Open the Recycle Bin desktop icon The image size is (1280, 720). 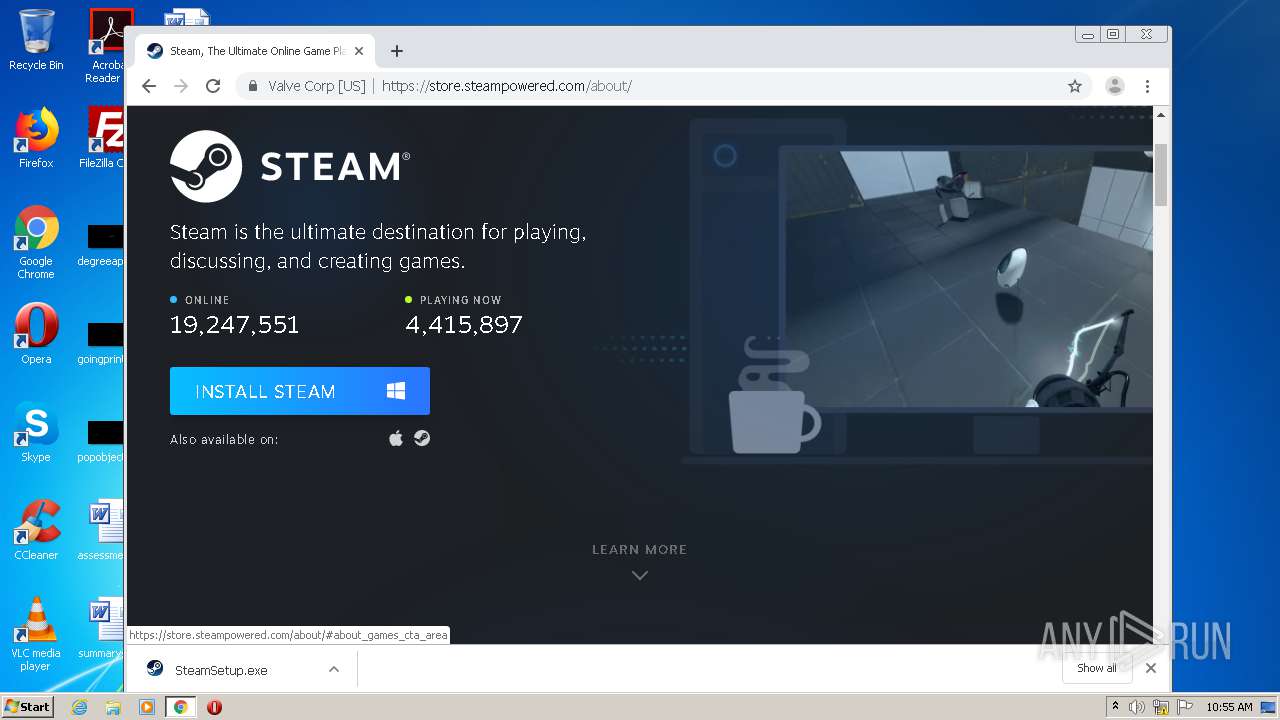(x=36, y=41)
